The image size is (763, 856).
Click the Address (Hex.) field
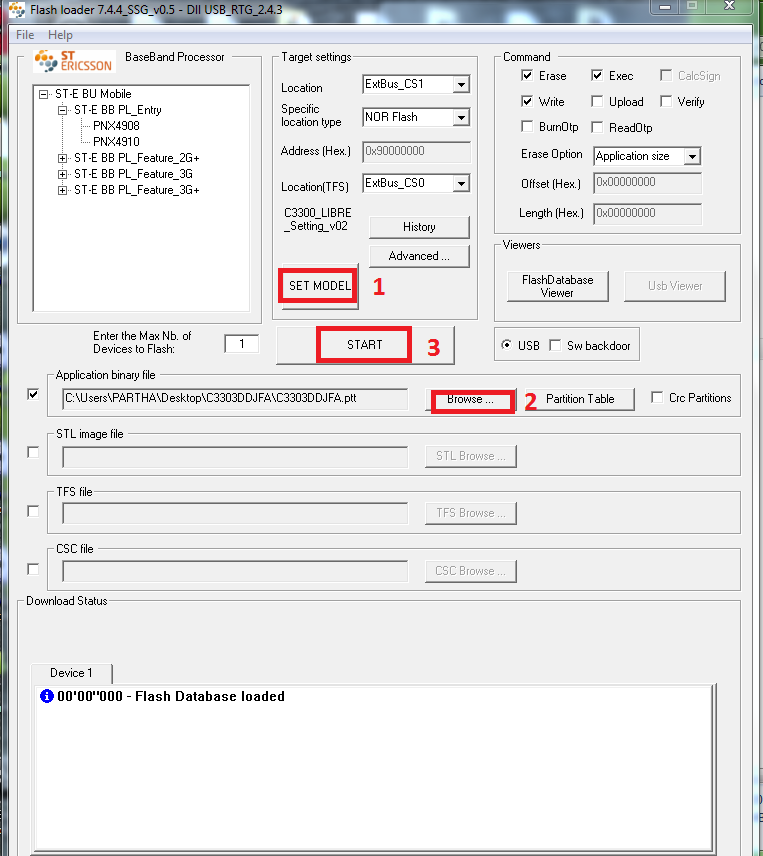coord(416,152)
